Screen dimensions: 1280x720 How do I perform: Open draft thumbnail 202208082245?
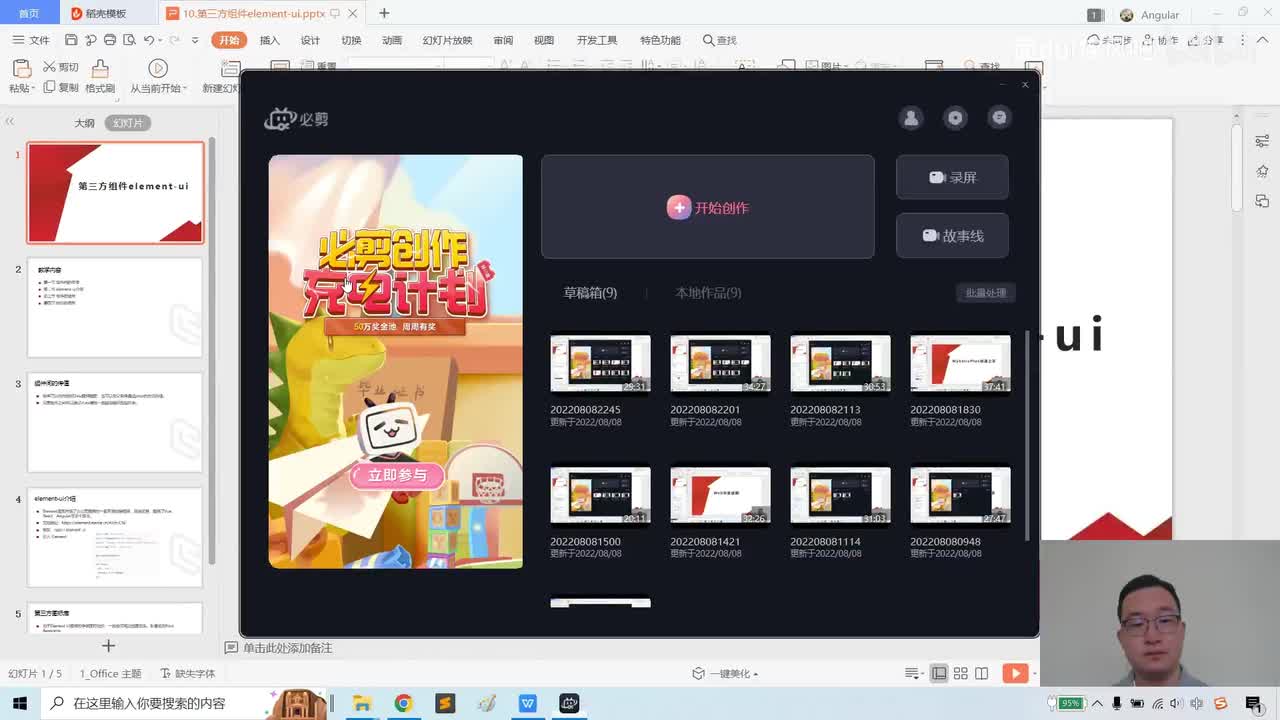(600, 363)
